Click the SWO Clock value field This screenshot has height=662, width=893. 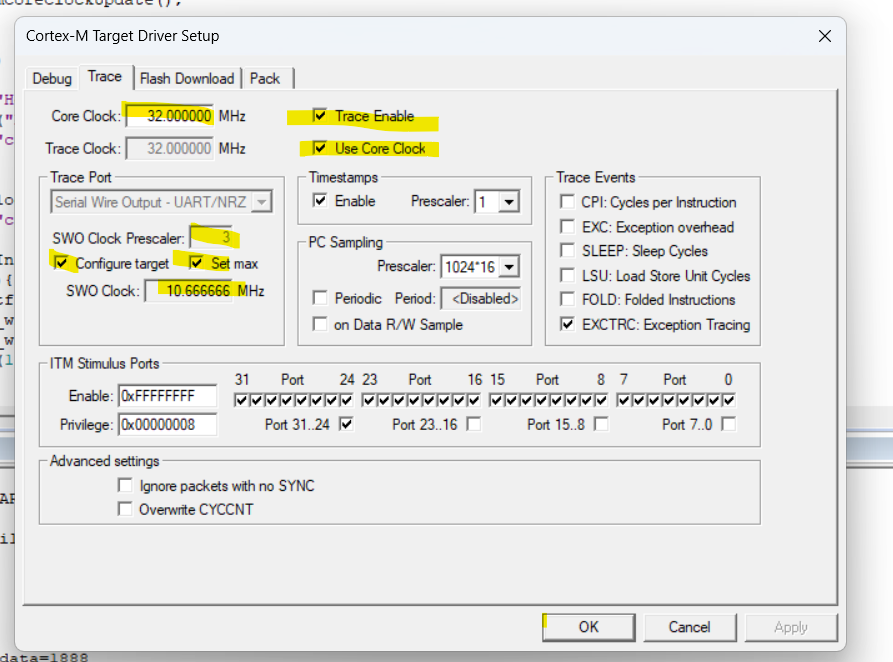pyautogui.click(x=189, y=291)
